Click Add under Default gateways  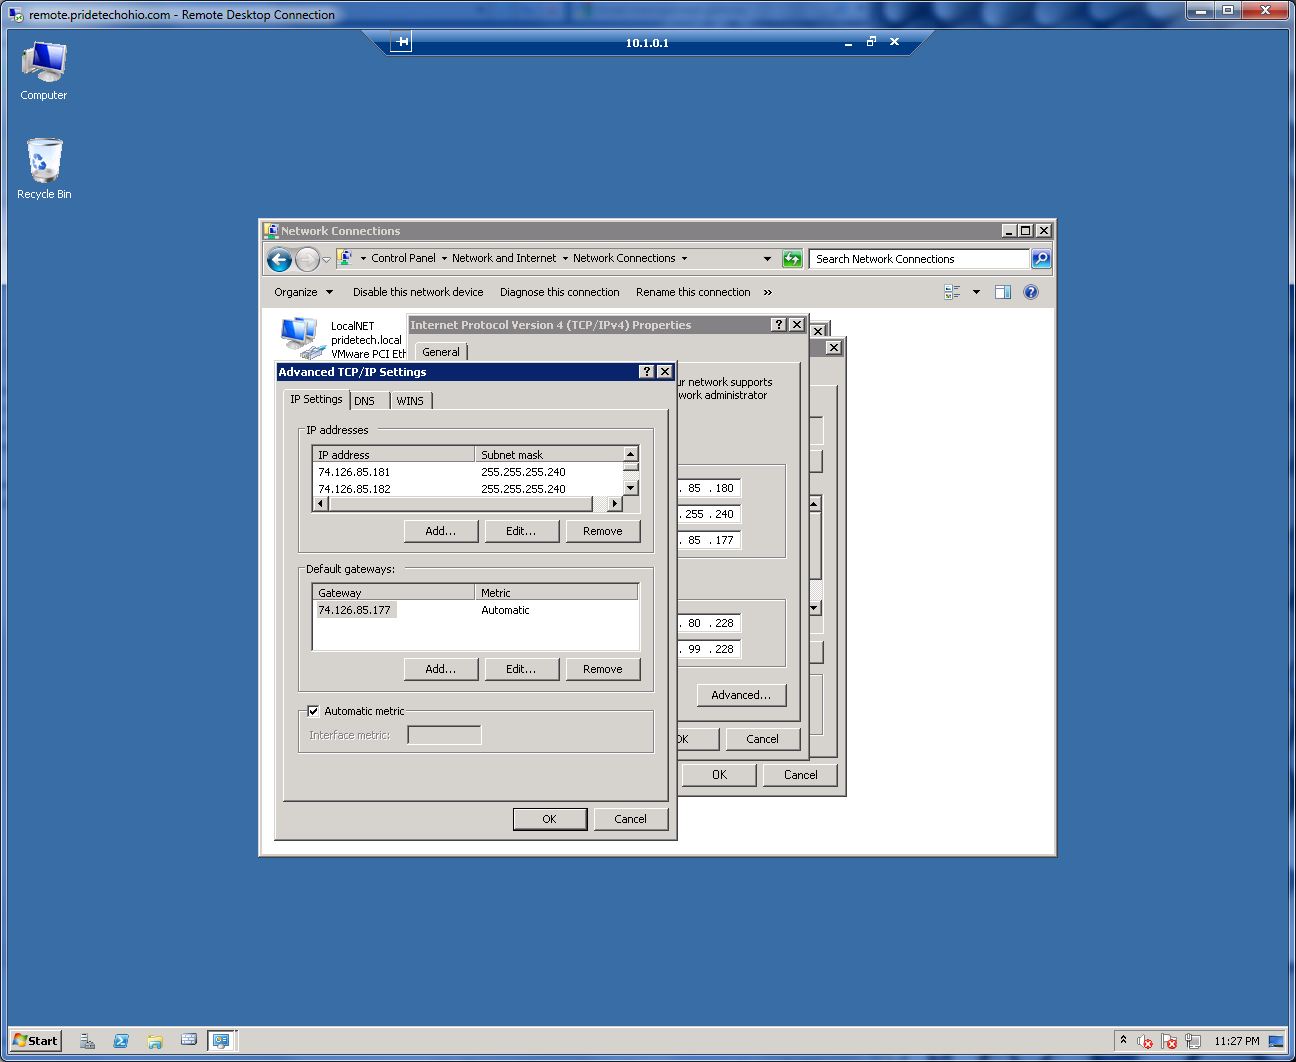[x=441, y=669]
